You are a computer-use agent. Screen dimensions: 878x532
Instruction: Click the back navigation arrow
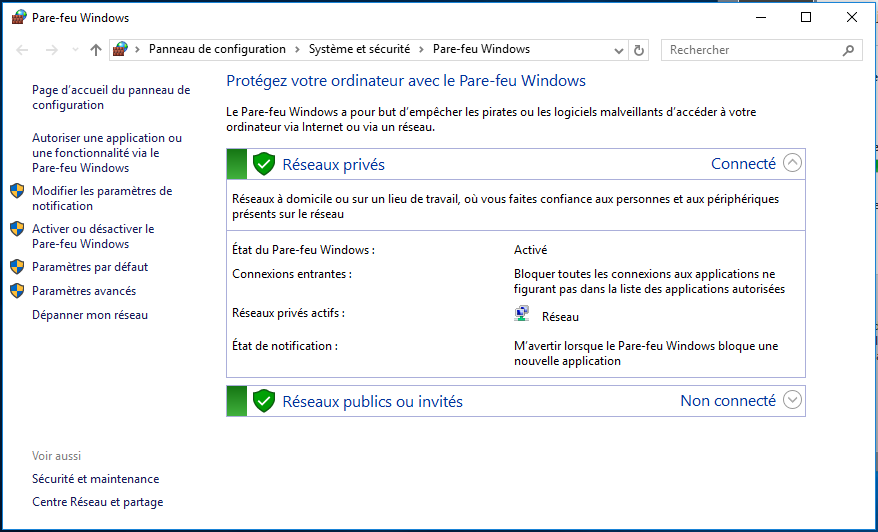coord(22,50)
